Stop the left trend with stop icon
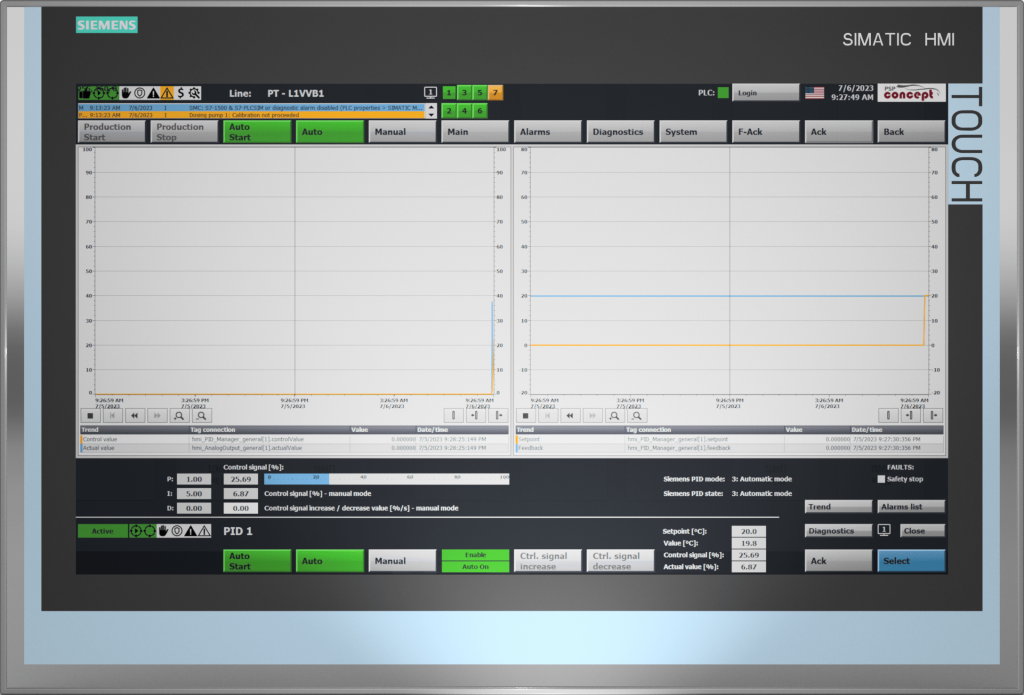Screen dimensions: 1024x695 tap(90, 415)
